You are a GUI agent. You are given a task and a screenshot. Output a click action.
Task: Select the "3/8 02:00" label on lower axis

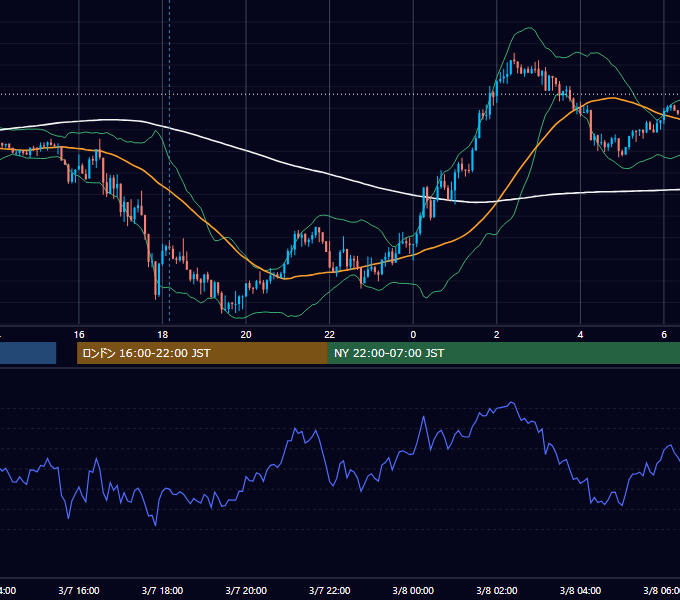click(497, 591)
